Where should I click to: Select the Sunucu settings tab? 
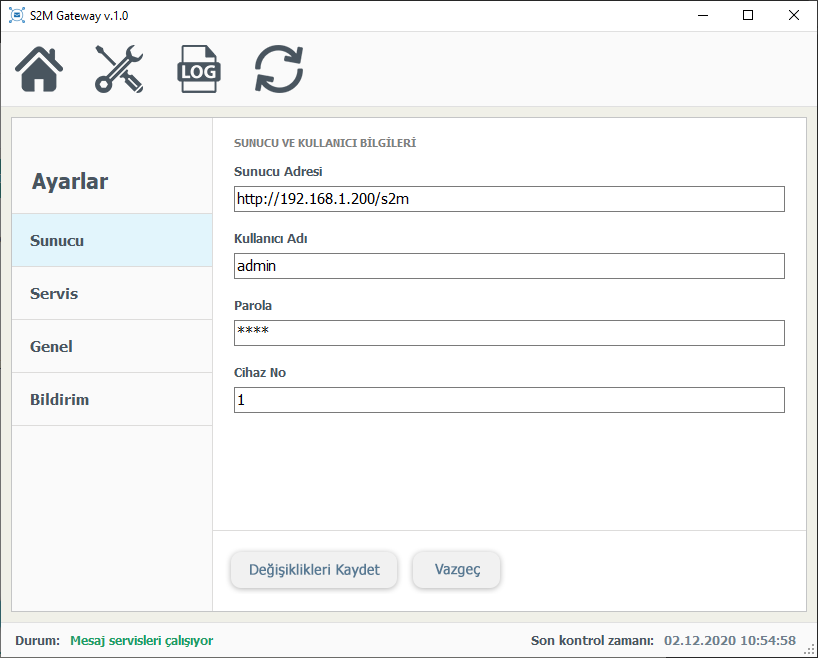[112, 240]
